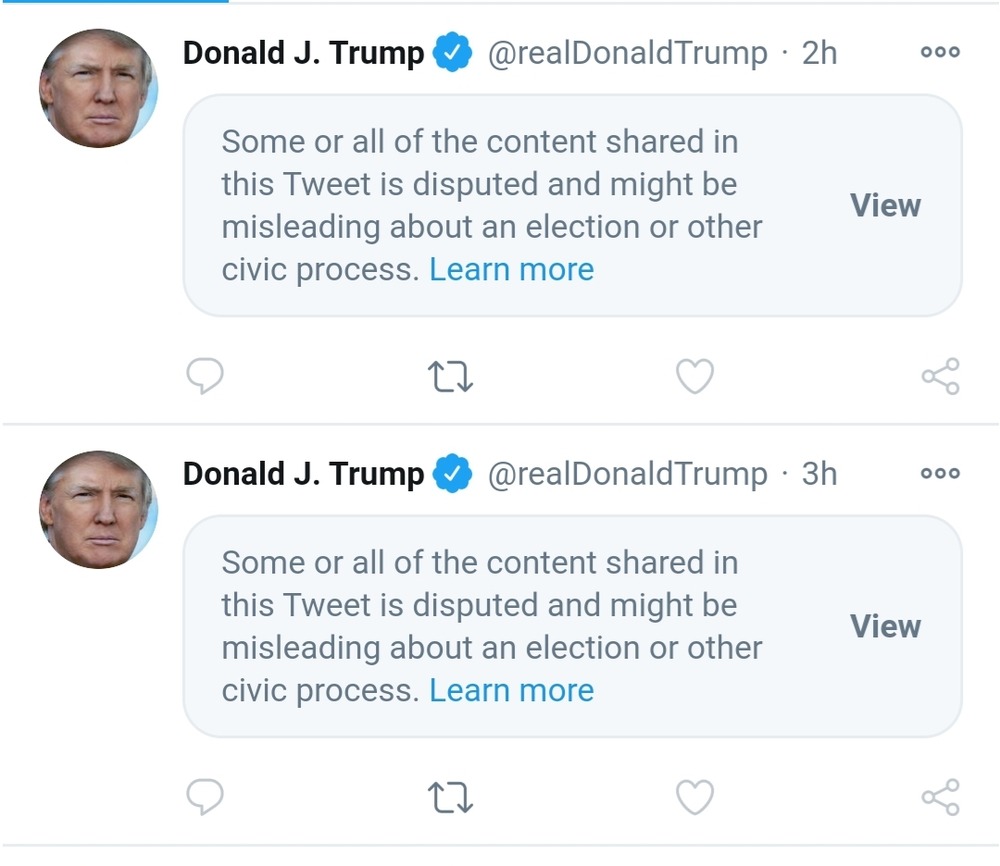The image size is (1000, 866).
Task: Reply to the 3h-old tweet
Action: pyautogui.click(x=205, y=797)
